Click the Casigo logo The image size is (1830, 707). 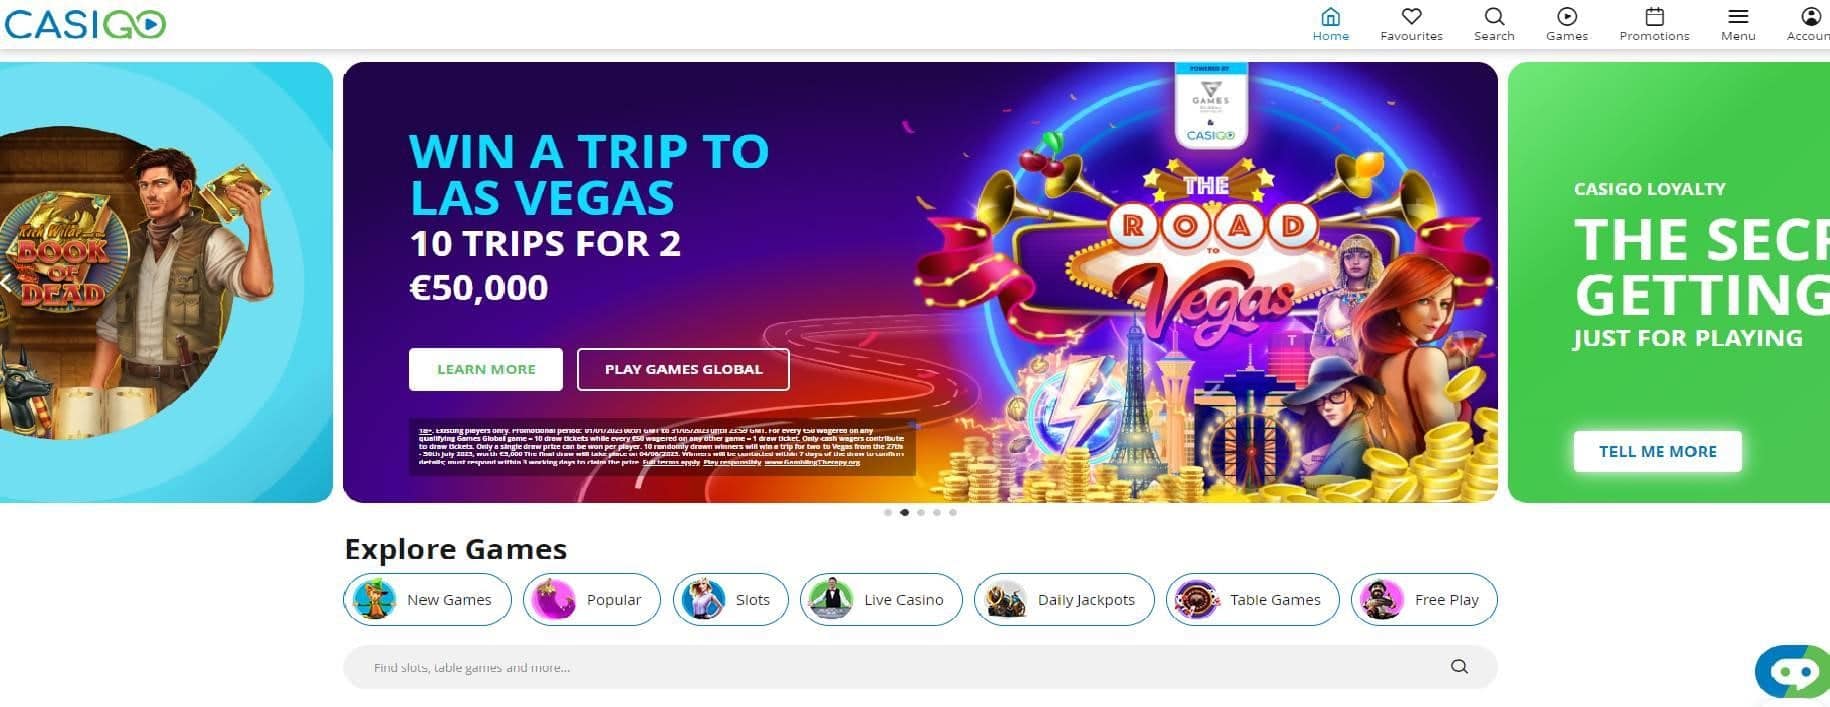tap(85, 24)
